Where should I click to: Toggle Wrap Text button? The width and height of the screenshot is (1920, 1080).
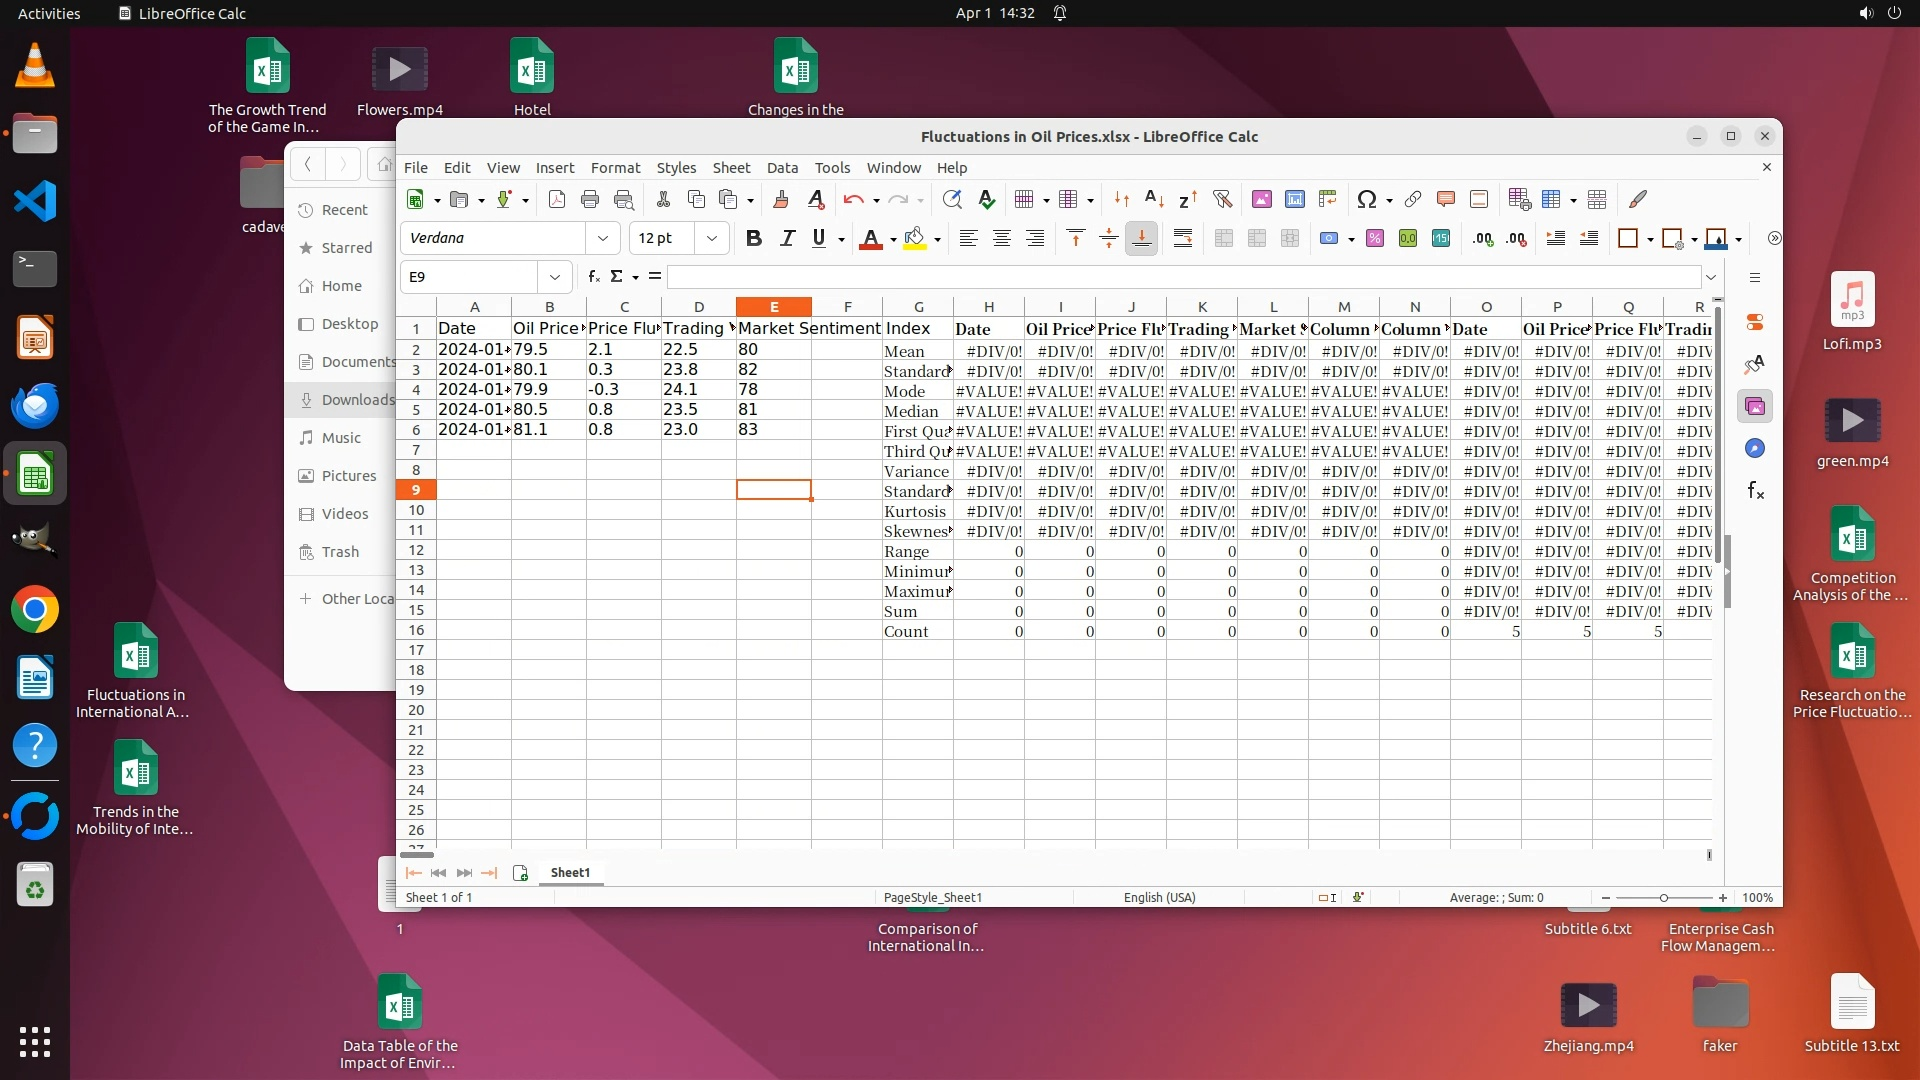click(x=1182, y=238)
